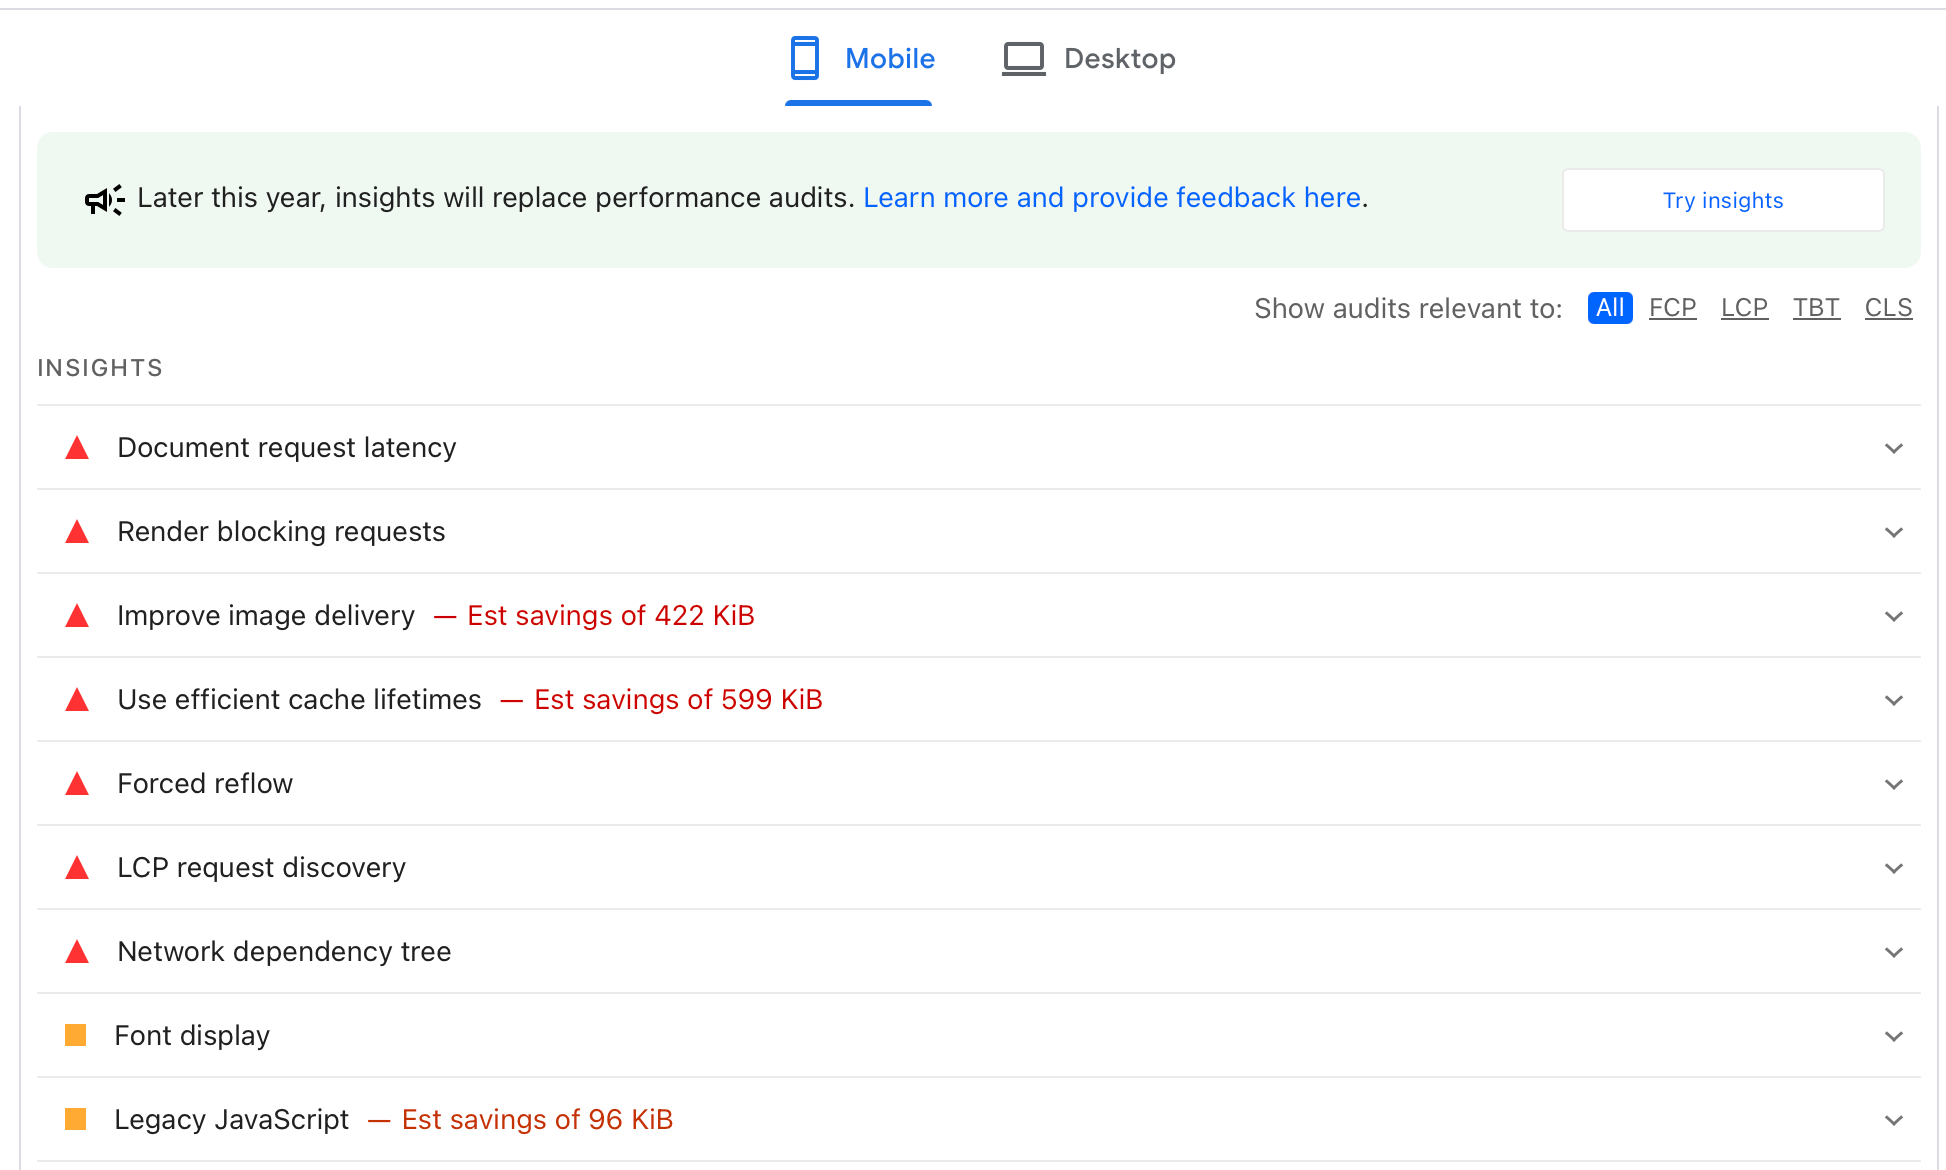
Task: Click Use efficient cache lifetimes title
Action: coord(300,700)
